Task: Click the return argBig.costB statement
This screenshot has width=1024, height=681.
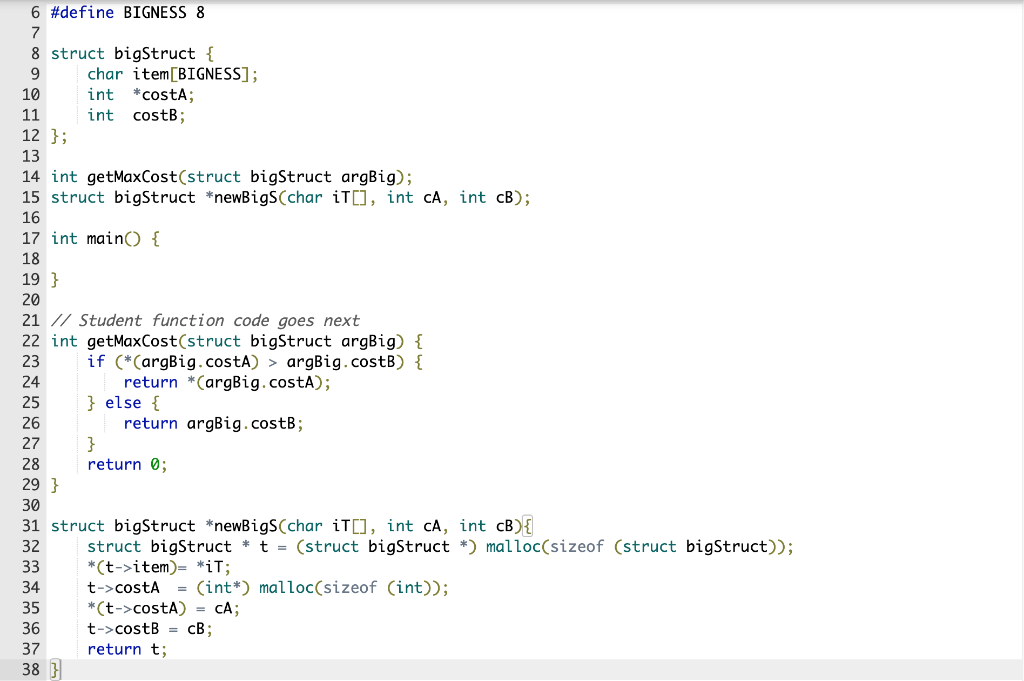Action: 215,423
